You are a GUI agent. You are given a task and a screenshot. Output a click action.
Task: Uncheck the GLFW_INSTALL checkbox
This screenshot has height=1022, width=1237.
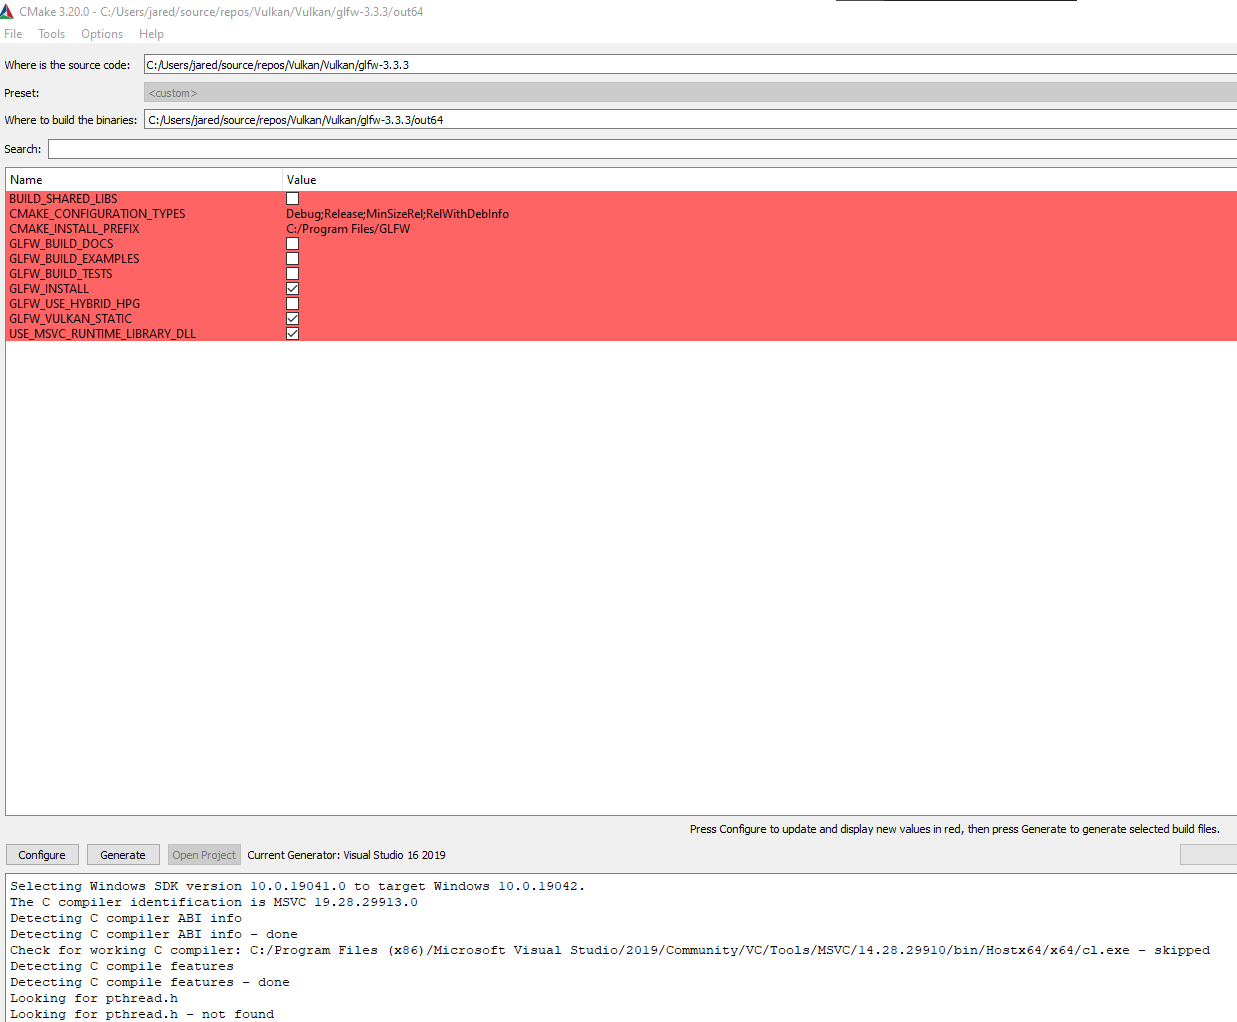point(293,289)
